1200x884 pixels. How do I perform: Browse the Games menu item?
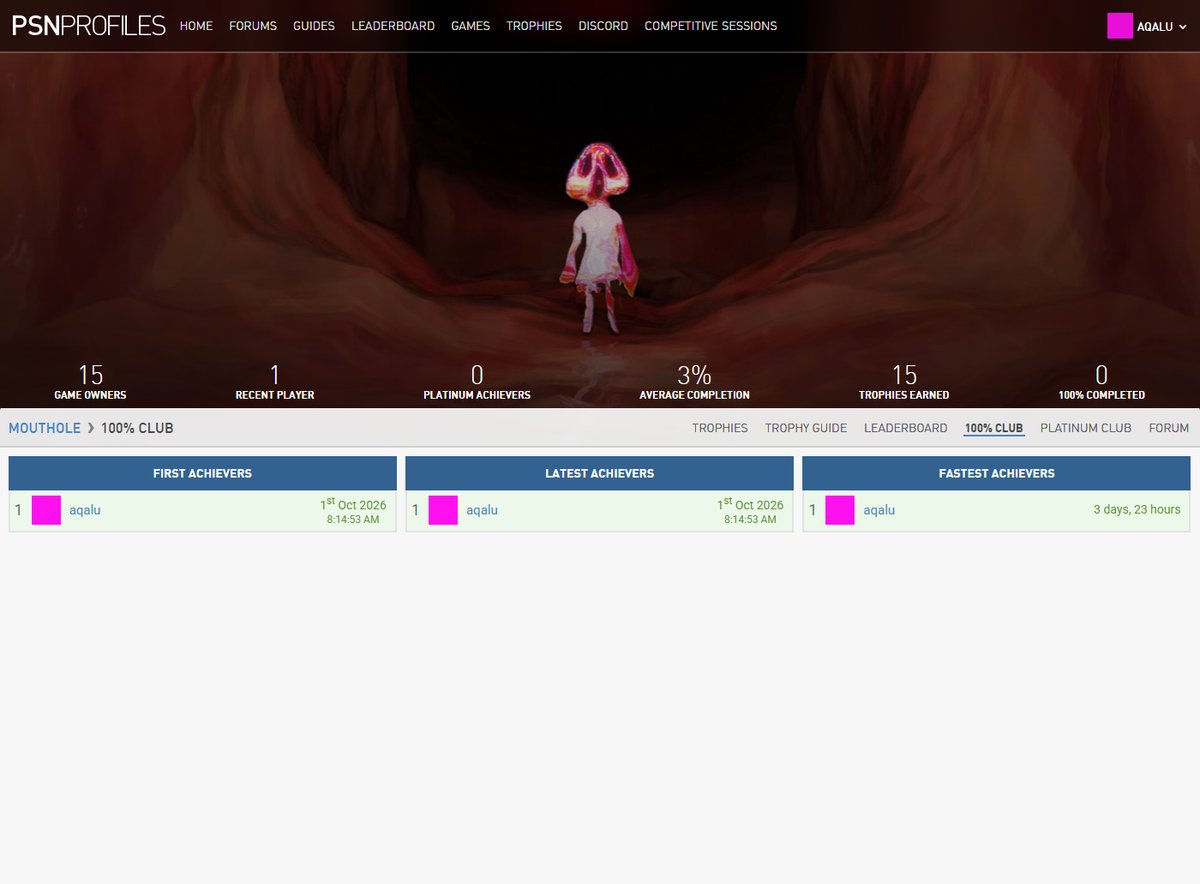(x=470, y=26)
